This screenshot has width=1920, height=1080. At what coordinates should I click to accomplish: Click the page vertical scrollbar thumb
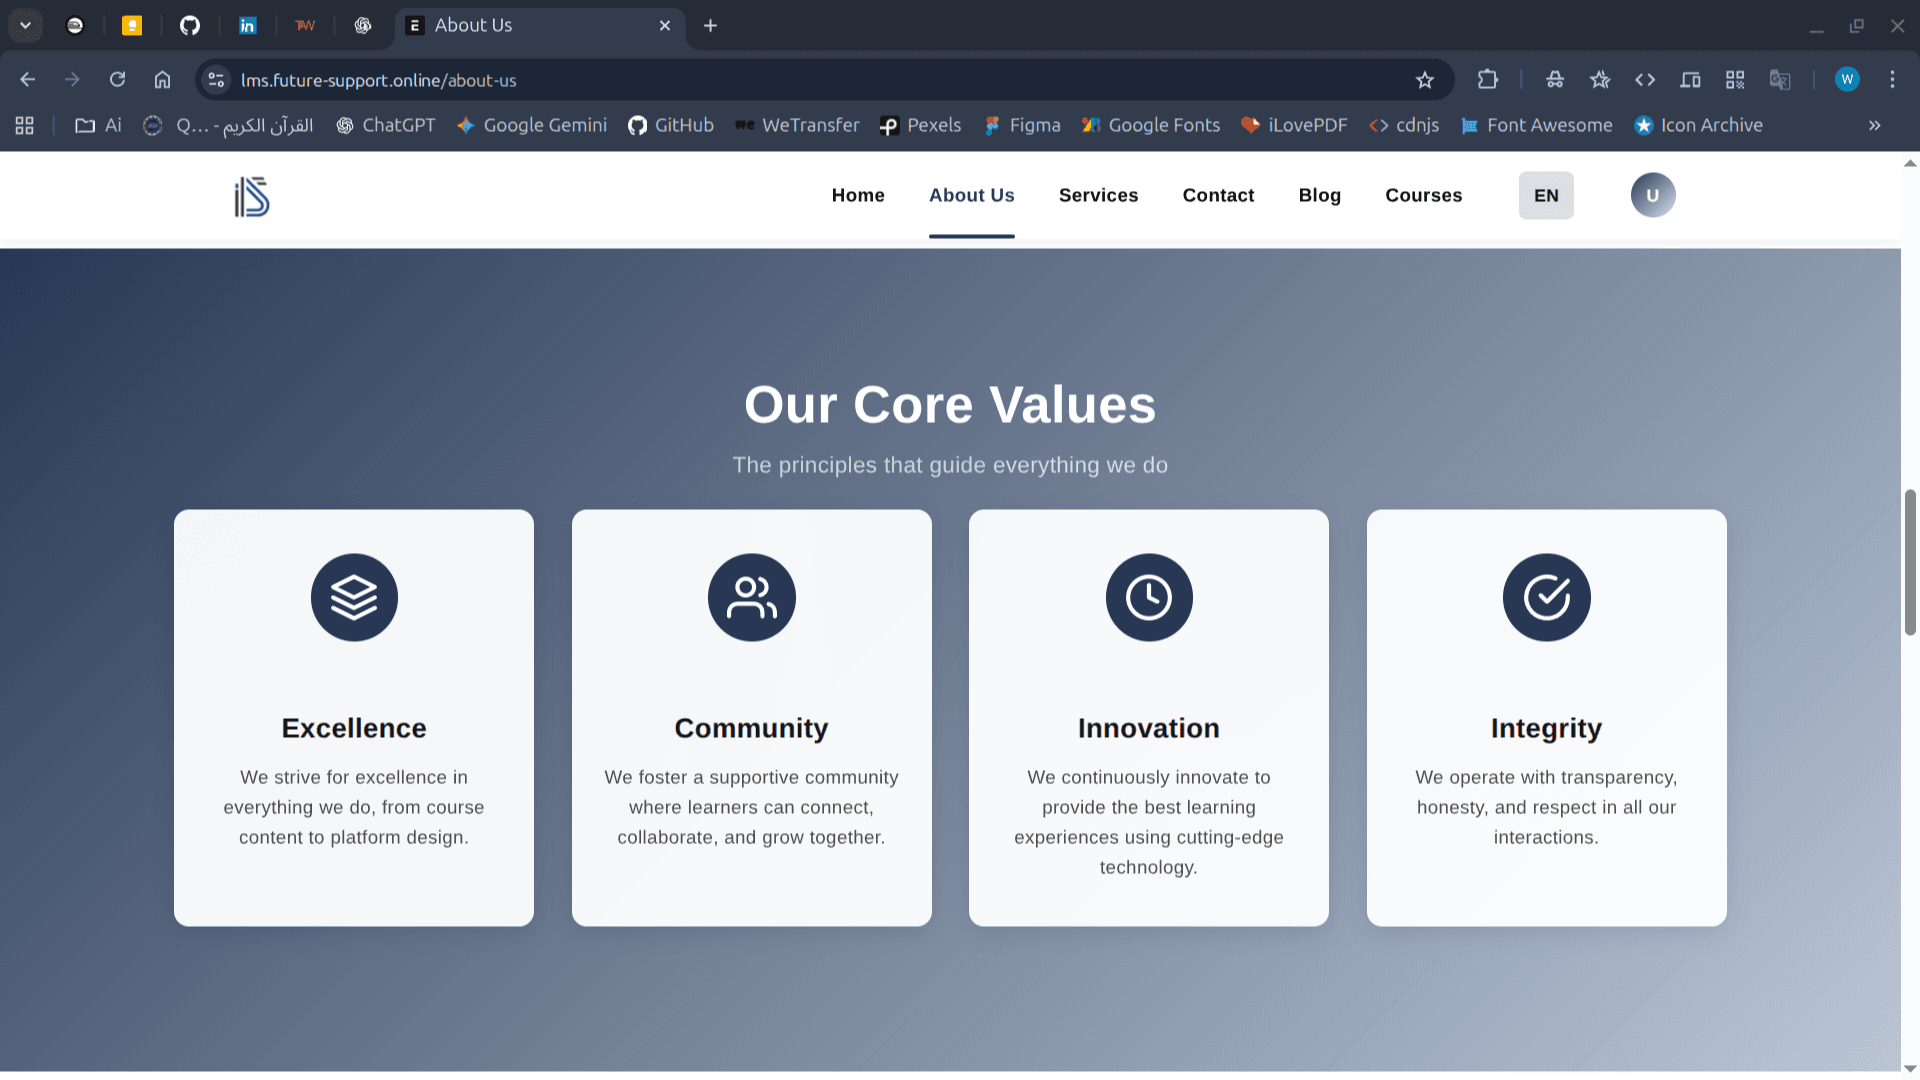tap(1910, 562)
